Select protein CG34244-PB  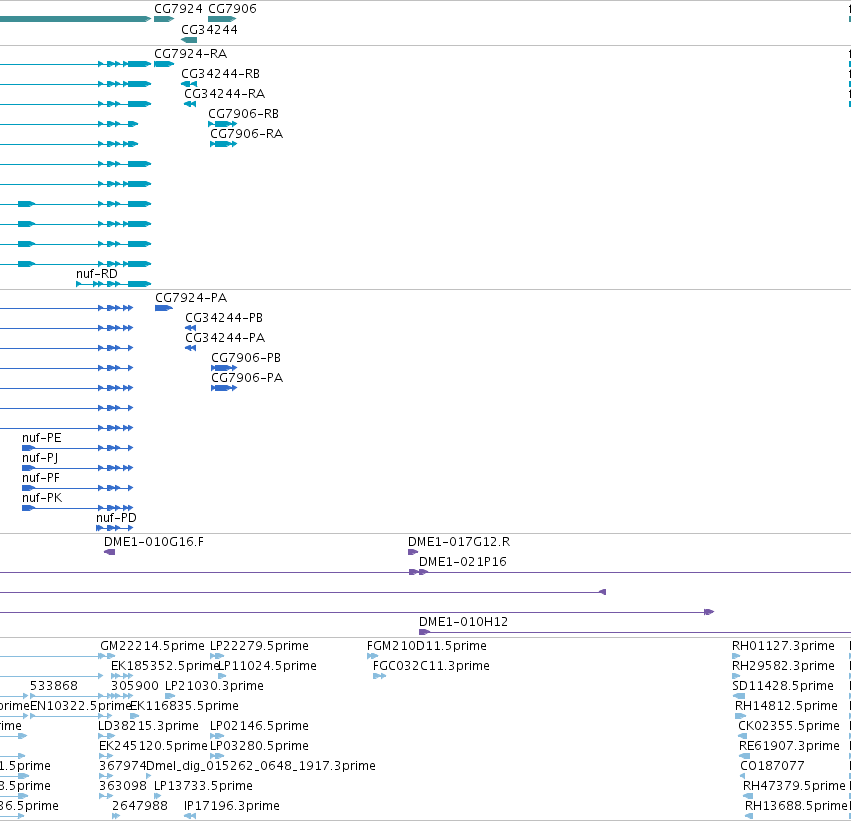point(190,328)
